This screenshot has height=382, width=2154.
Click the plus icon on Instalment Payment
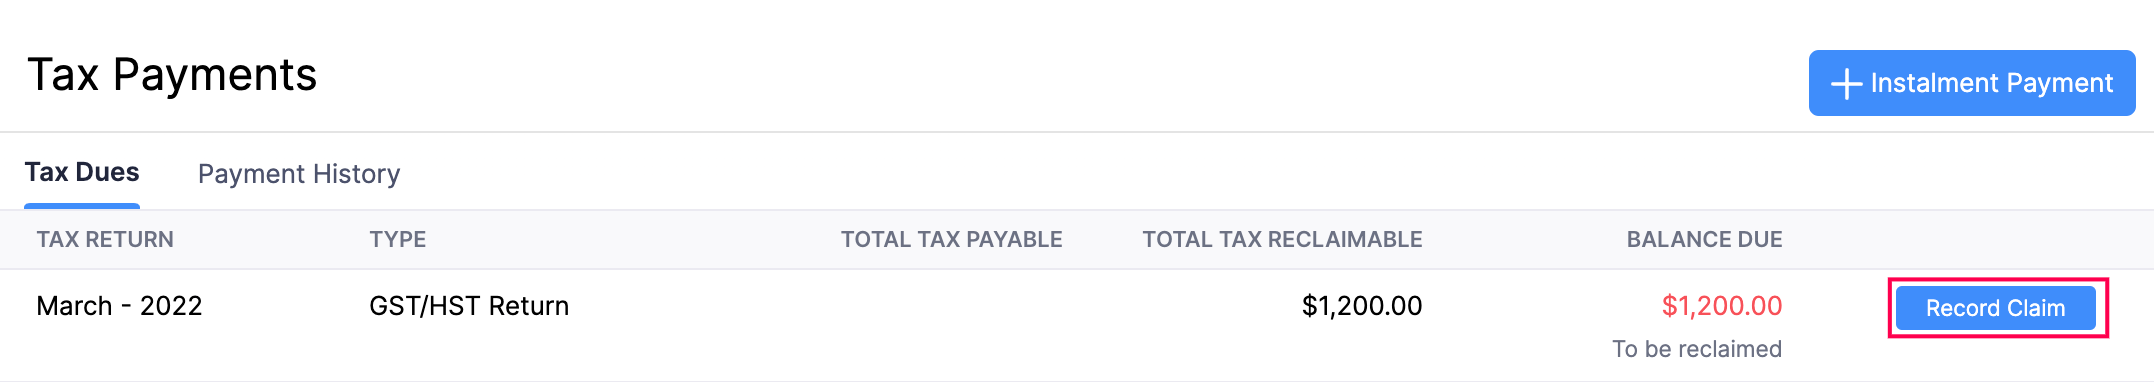1846,84
